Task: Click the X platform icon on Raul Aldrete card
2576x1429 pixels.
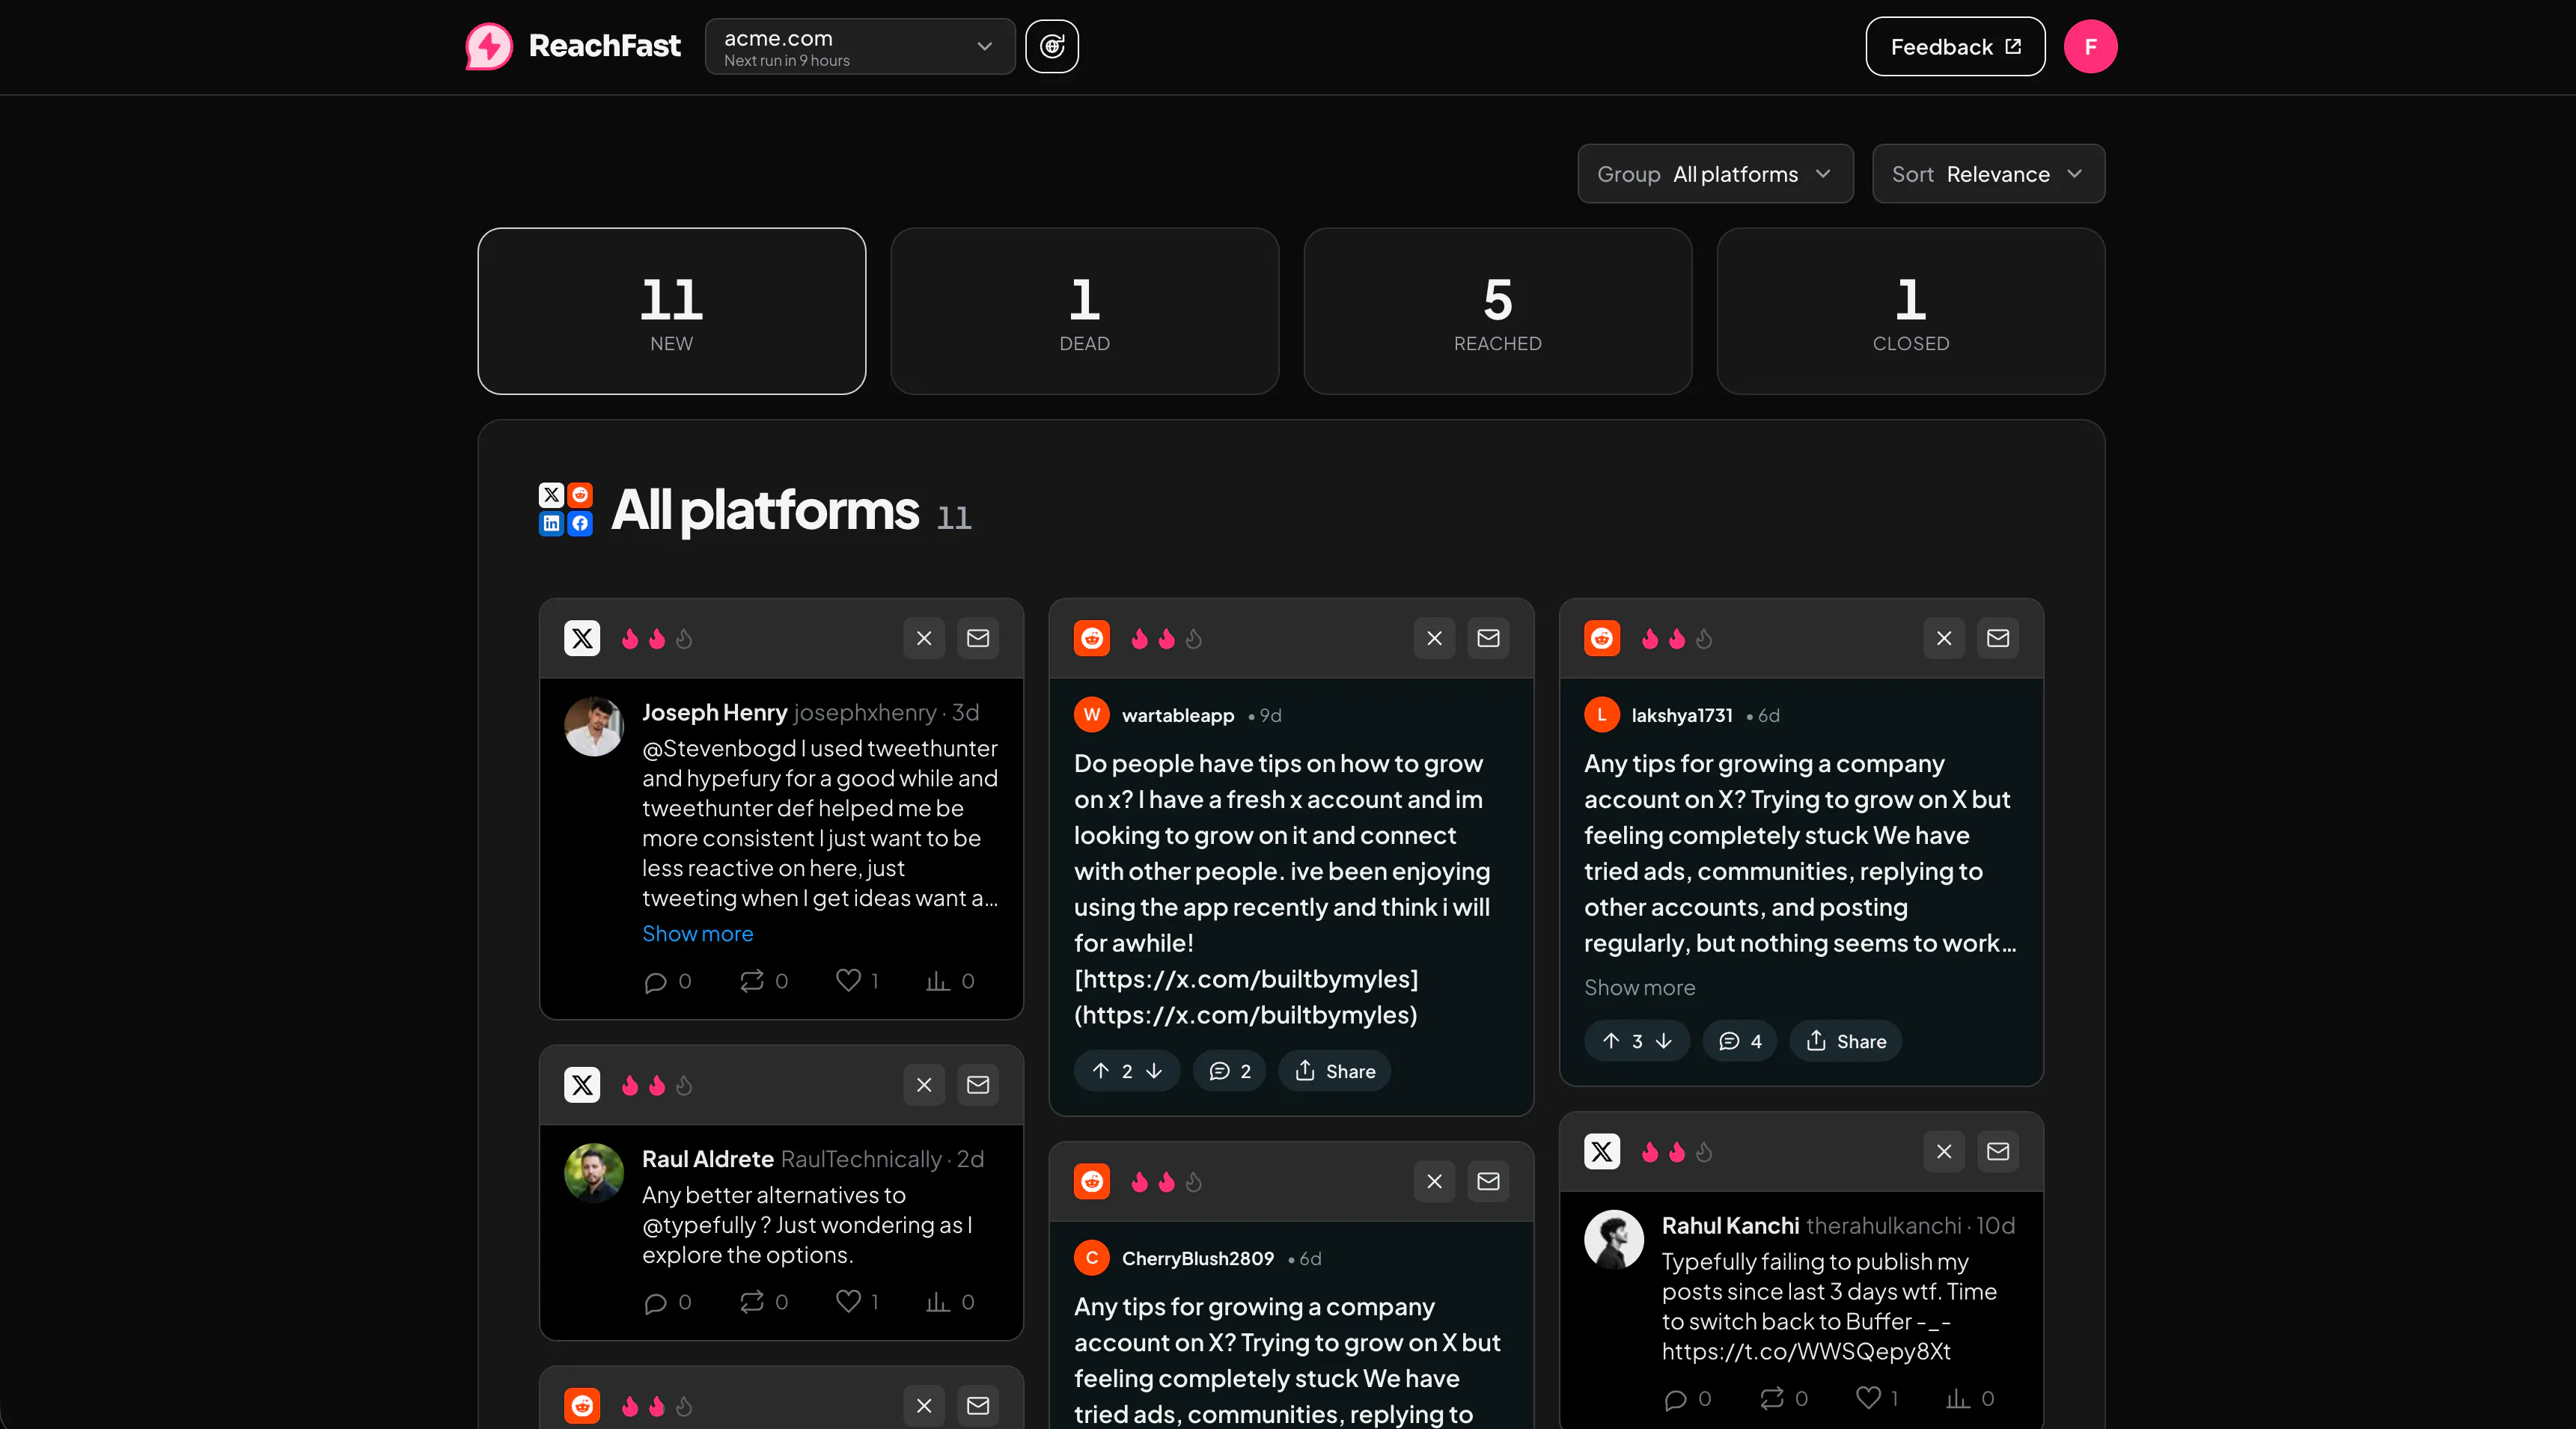Action: (582, 1085)
